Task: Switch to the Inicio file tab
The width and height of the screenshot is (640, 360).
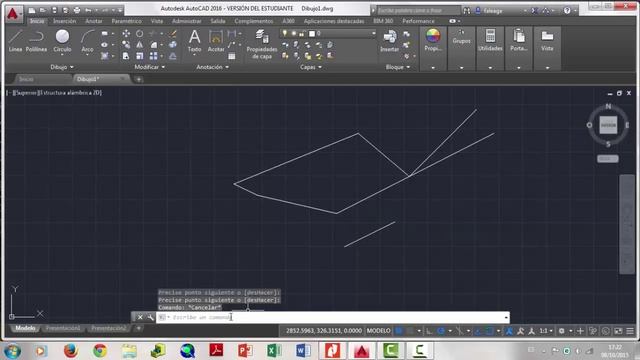Action: pyautogui.click(x=27, y=79)
